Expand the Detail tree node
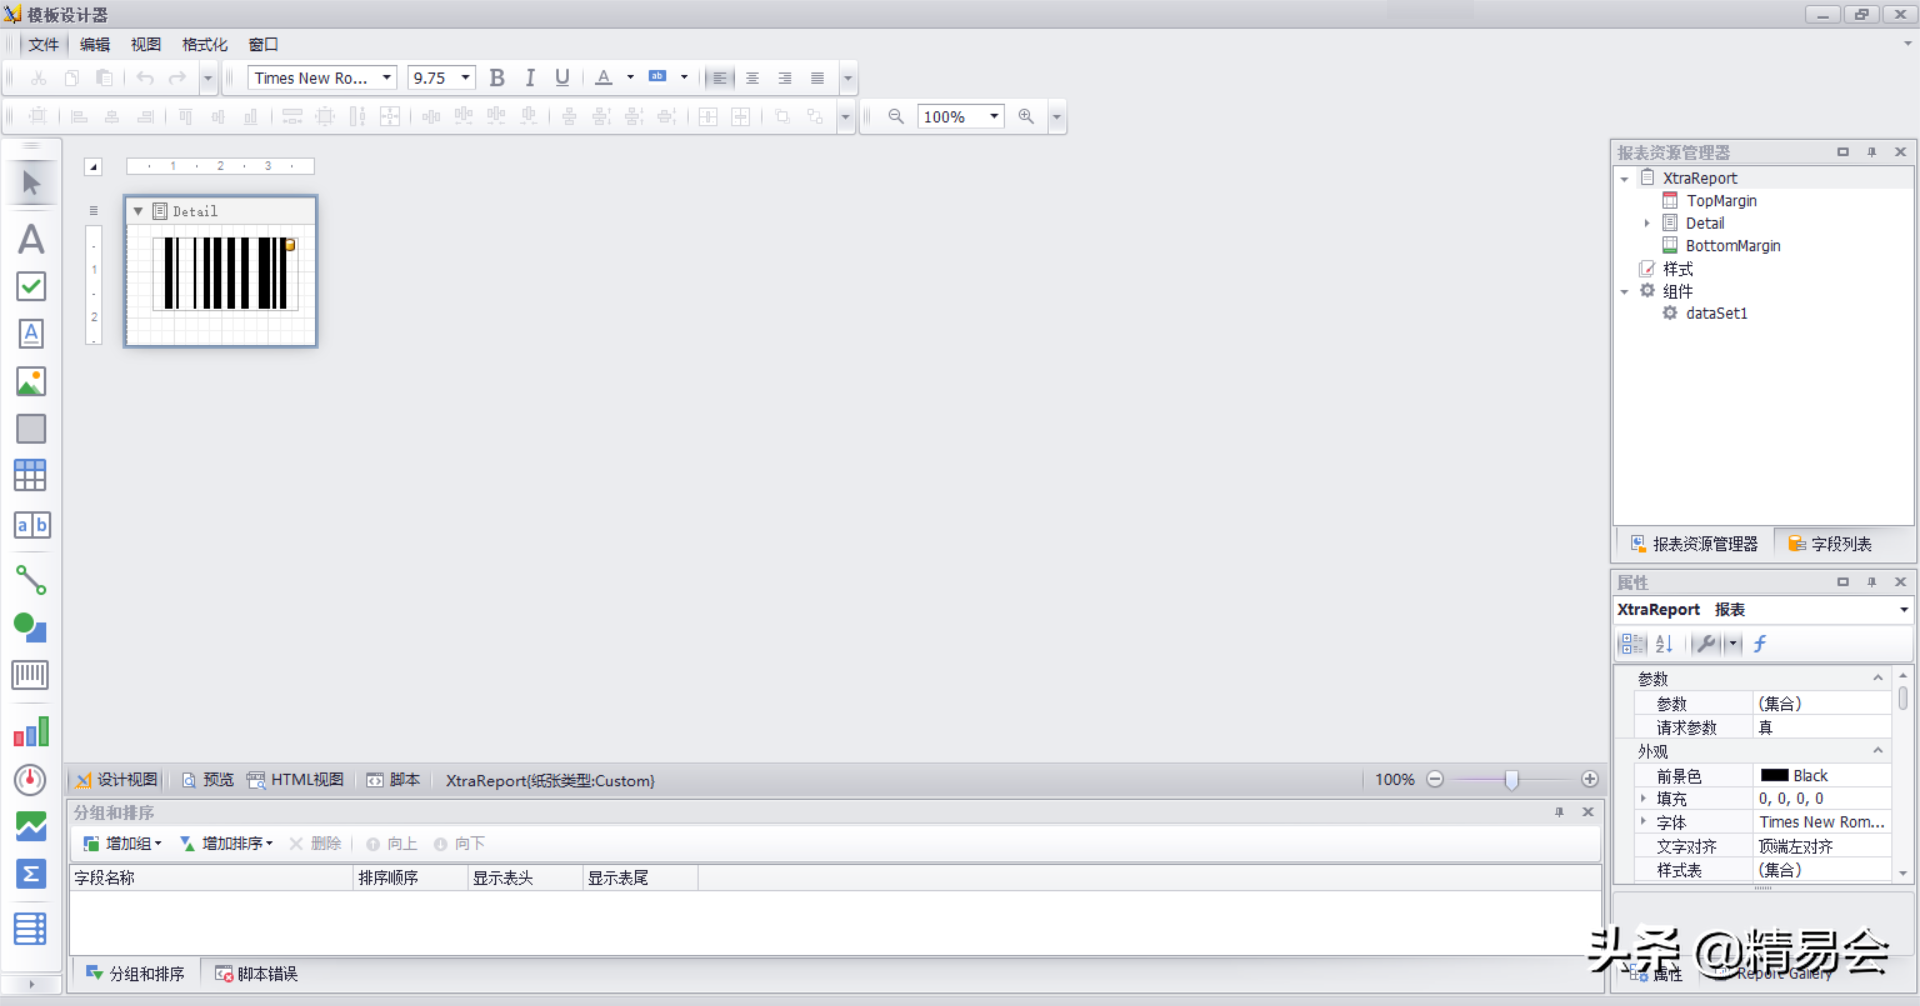Image resolution: width=1920 pixels, height=1006 pixels. point(1647,223)
